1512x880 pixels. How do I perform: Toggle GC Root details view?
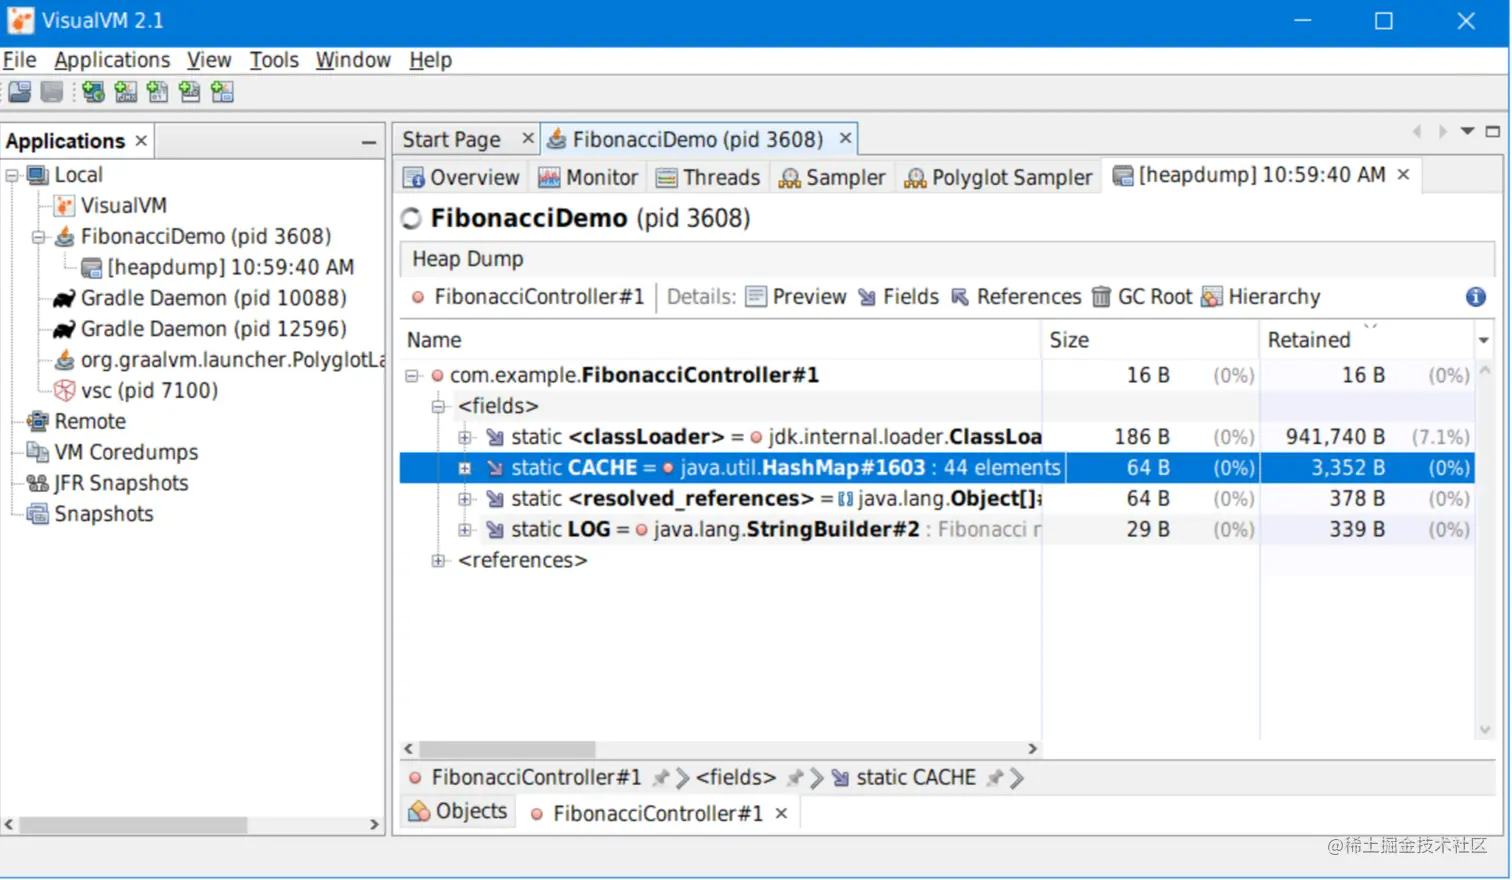point(1142,297)
